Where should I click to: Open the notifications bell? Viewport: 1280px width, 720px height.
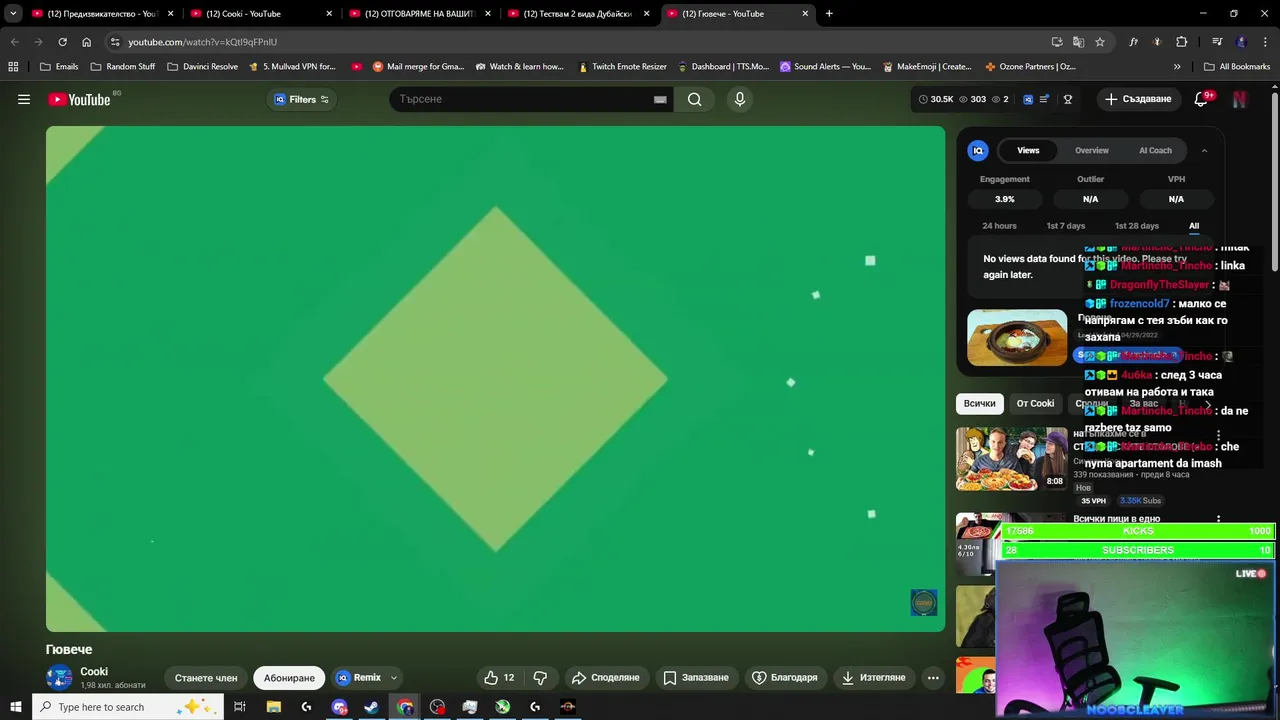point(1201,99)
